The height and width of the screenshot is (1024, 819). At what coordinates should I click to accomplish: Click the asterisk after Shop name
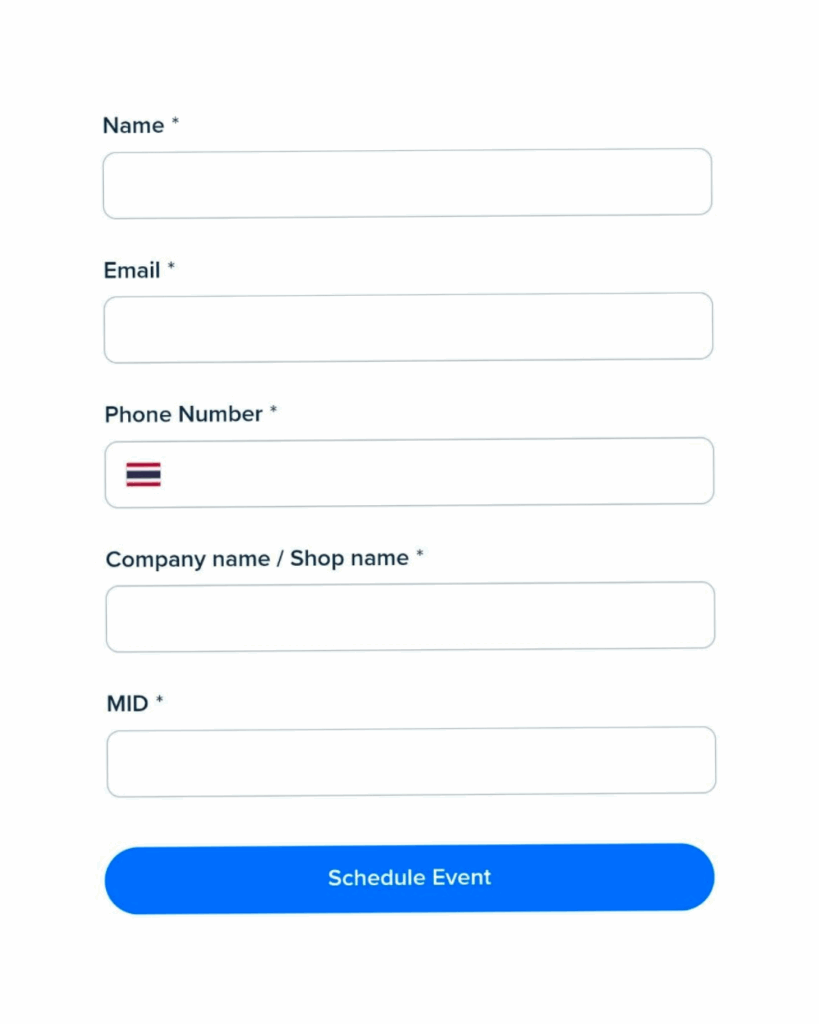tap(420, 555)
